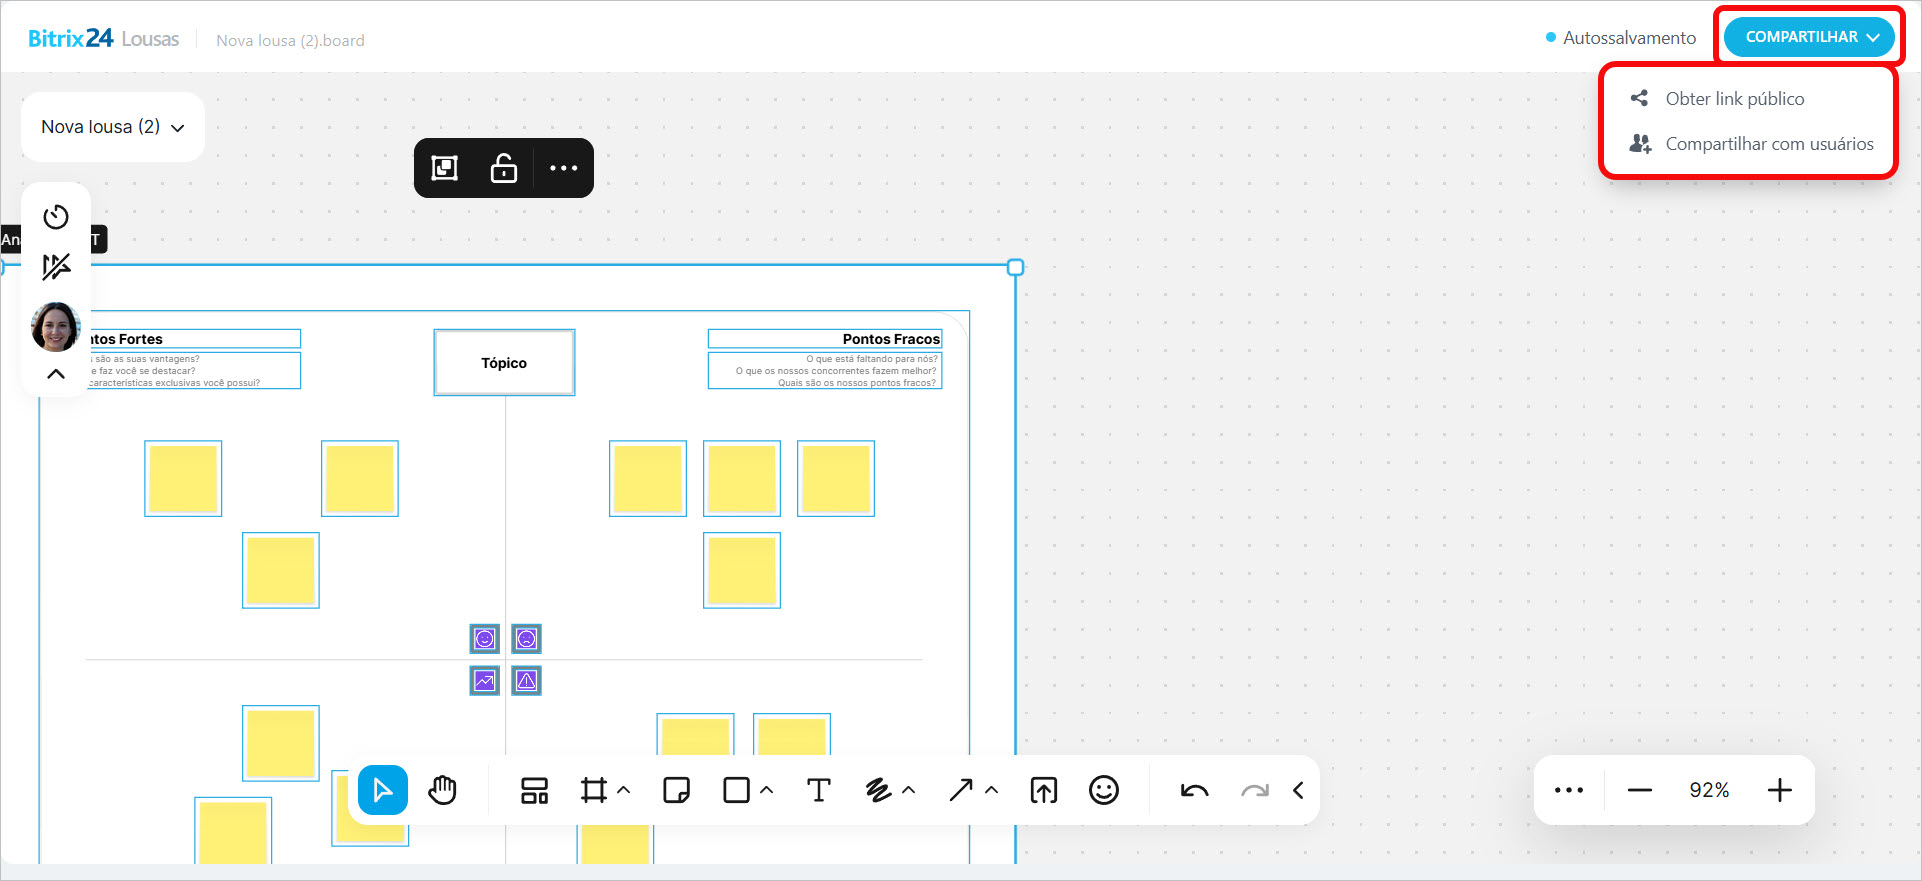The width and height of the screenshot is (1922, 881).
Task: Select the text tool
Action: tap(818, 791)
